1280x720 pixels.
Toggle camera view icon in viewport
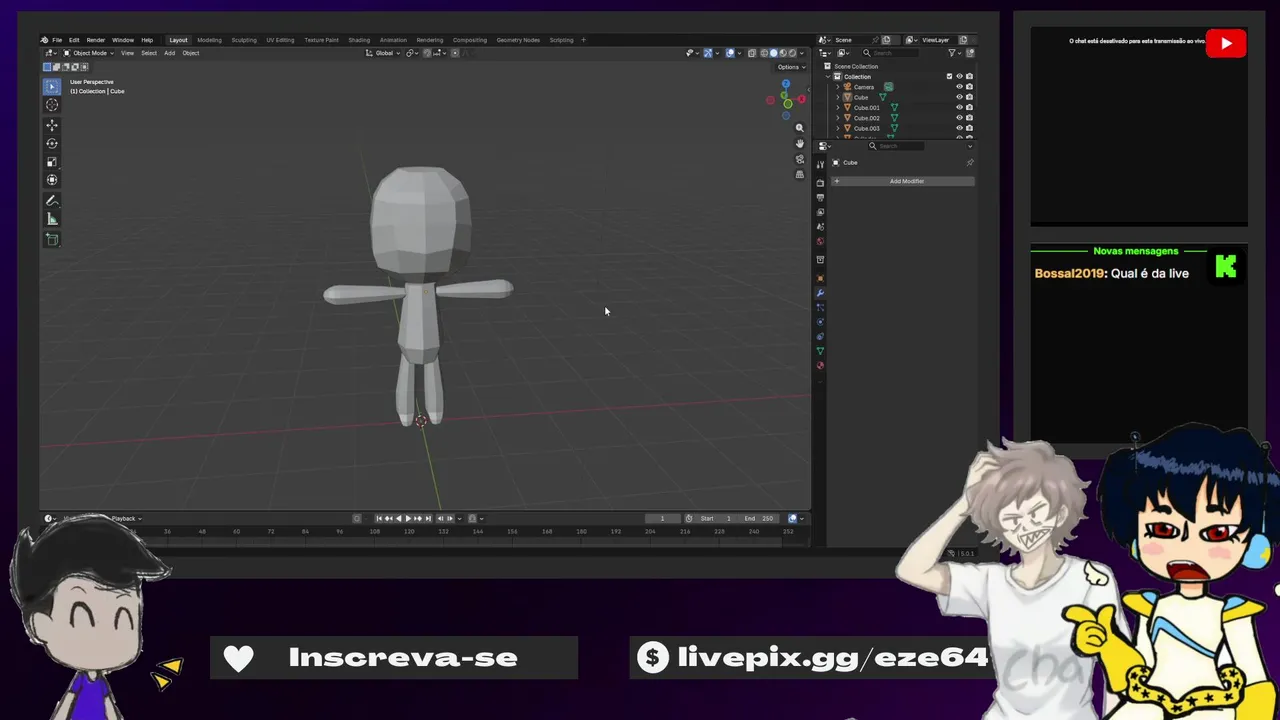pyautogui.click(x=799, y=159)
